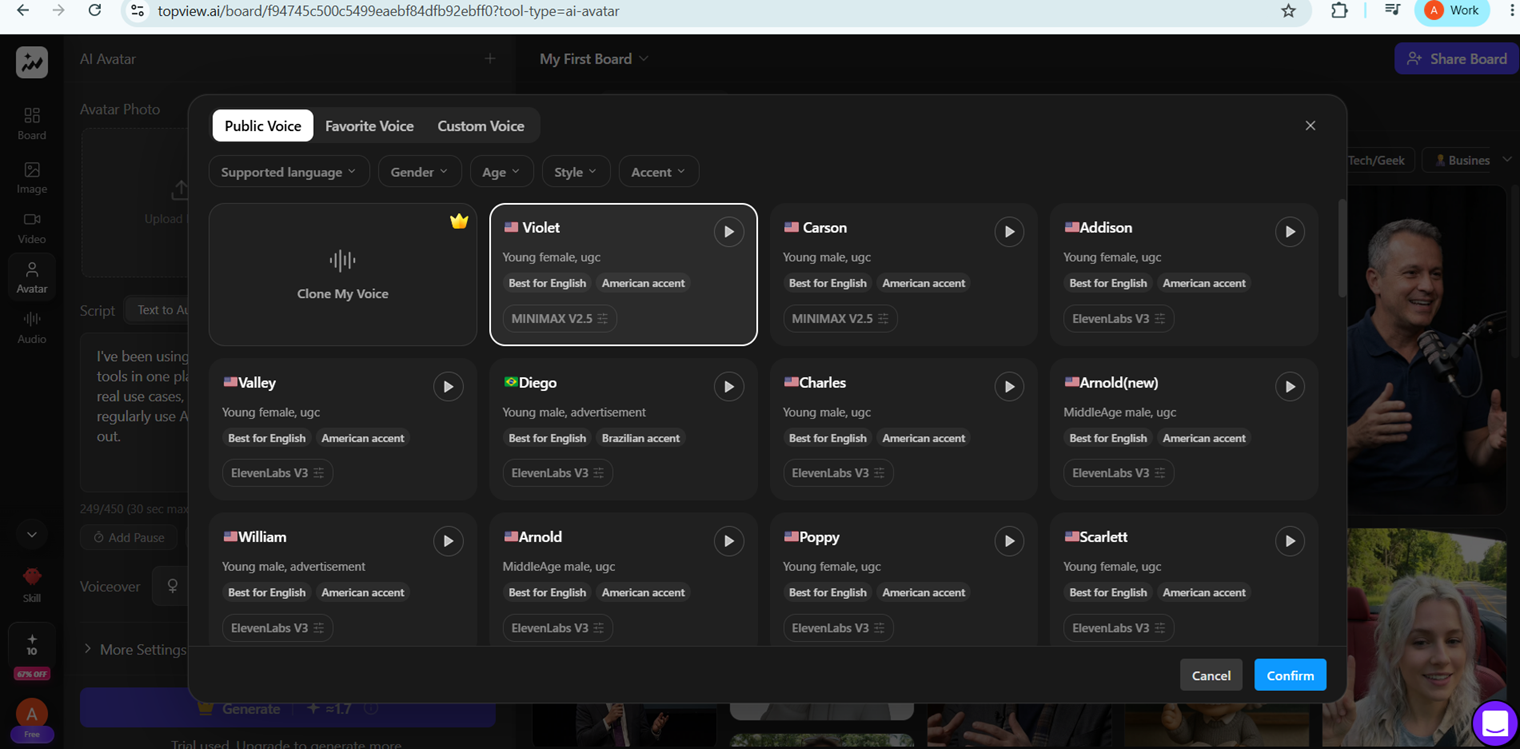Adjust Addison's ElevenLabs V3 model settings
1520x749 pixels.
pos(1119,319)
